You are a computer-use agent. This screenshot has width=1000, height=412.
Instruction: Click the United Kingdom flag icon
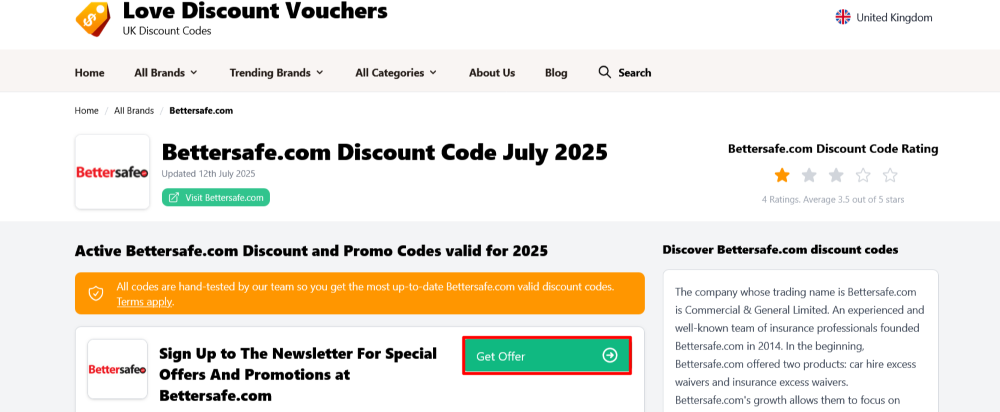(843, 17)
